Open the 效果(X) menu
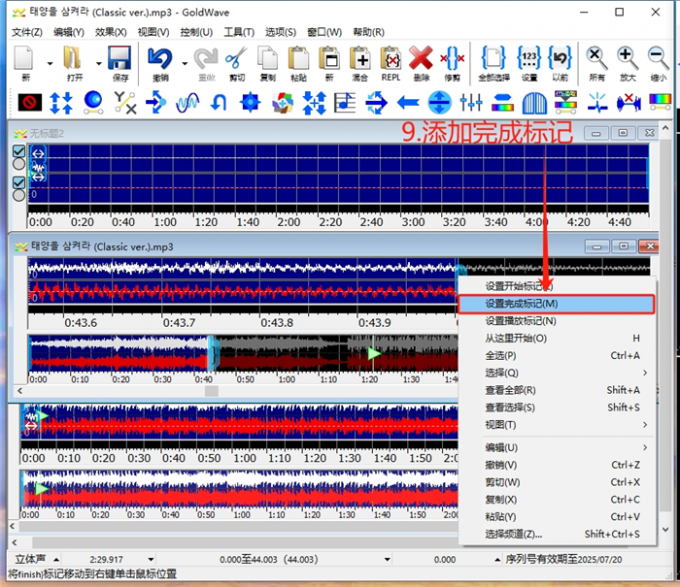 tap(111, 32)
